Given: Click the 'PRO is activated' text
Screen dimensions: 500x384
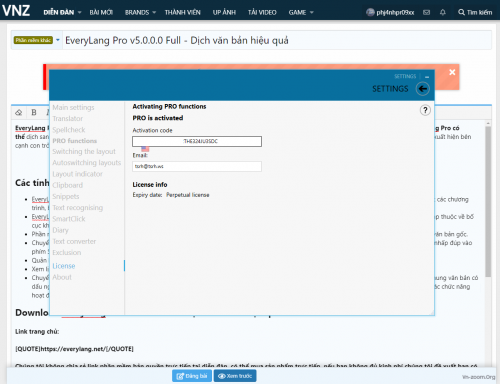Looking at the screenshot, I should 158,118.
